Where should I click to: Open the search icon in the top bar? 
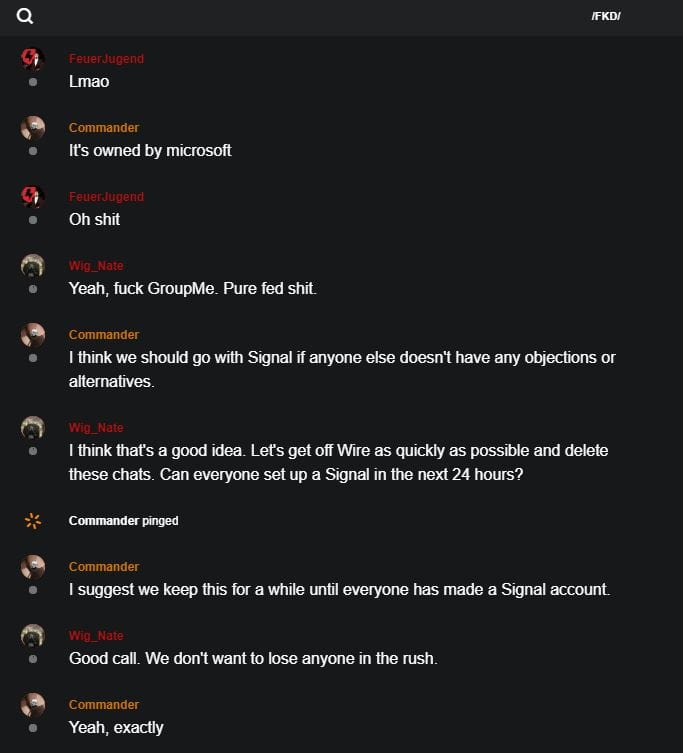[25, 16]
